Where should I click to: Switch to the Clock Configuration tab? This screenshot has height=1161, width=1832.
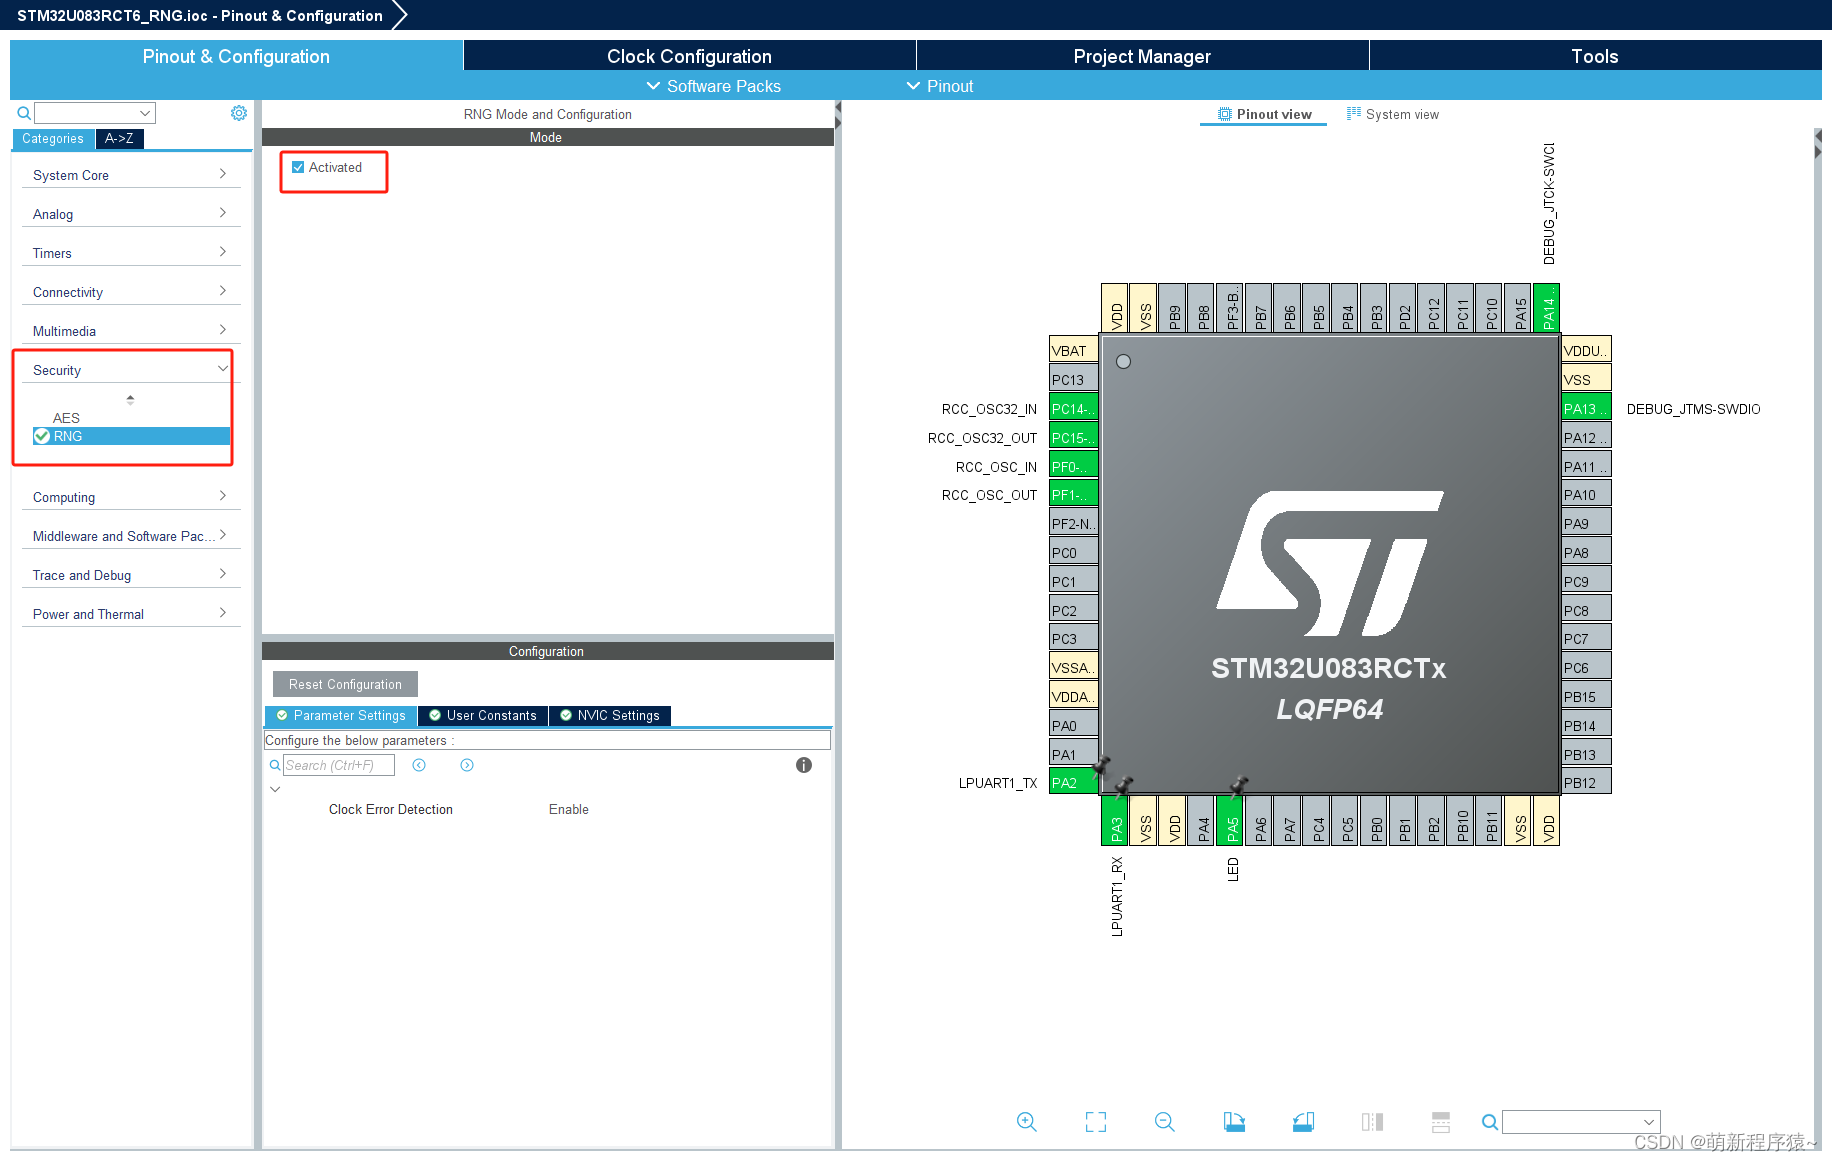point(689,56)
